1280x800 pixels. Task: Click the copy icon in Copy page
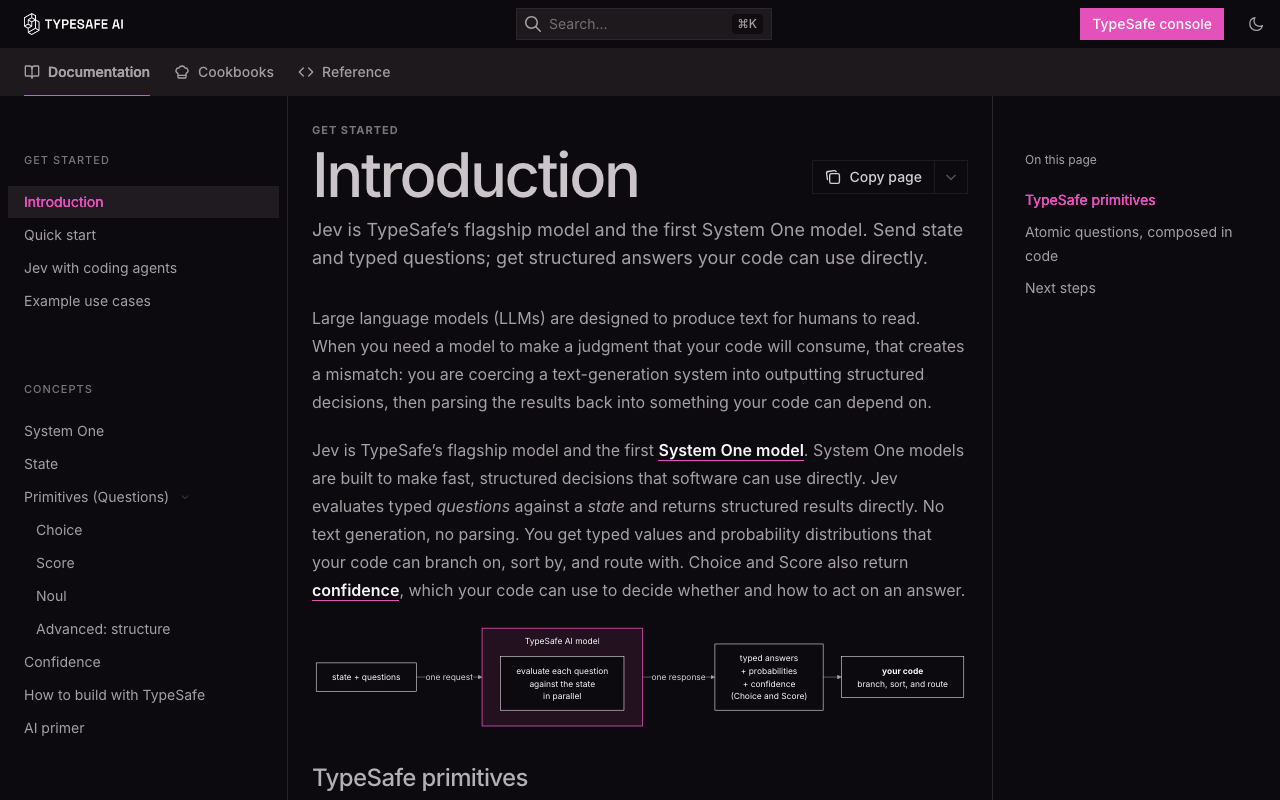(833, 177)
